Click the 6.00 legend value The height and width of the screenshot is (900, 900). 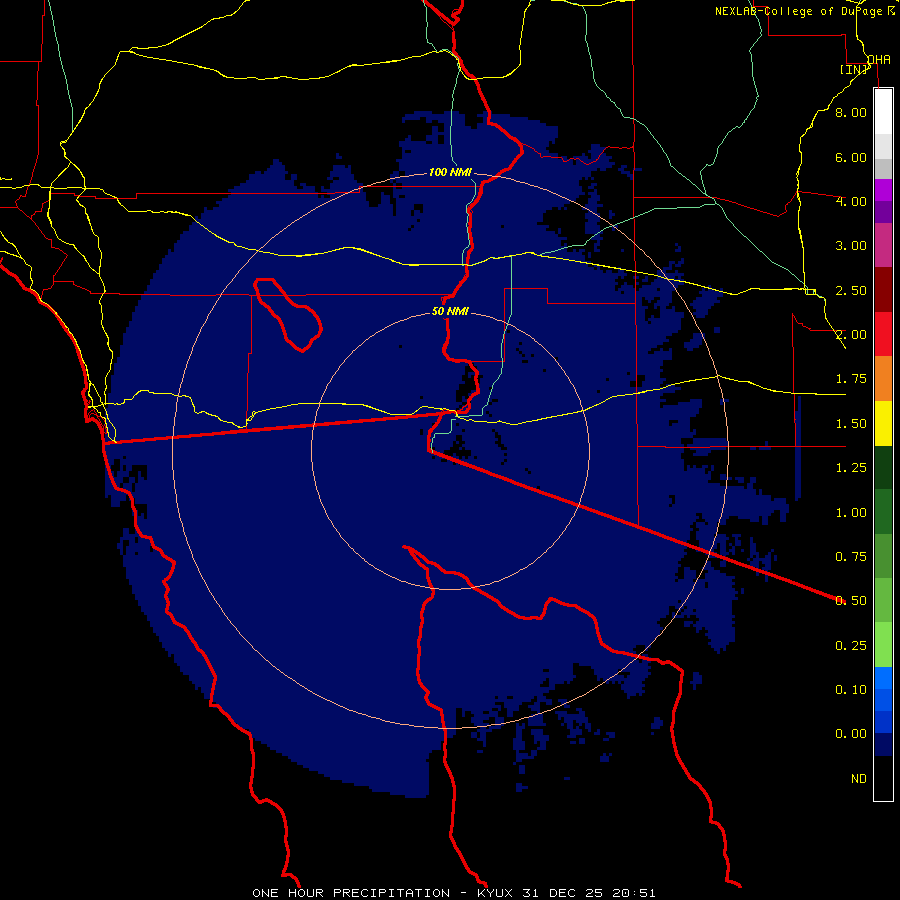[x=851, y=157]
